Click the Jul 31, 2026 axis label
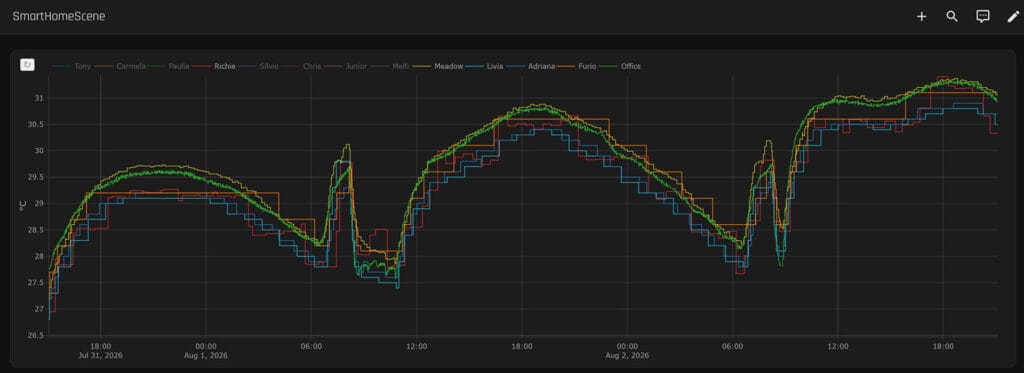Screen dimensions: 1024x373 [101, 355]
